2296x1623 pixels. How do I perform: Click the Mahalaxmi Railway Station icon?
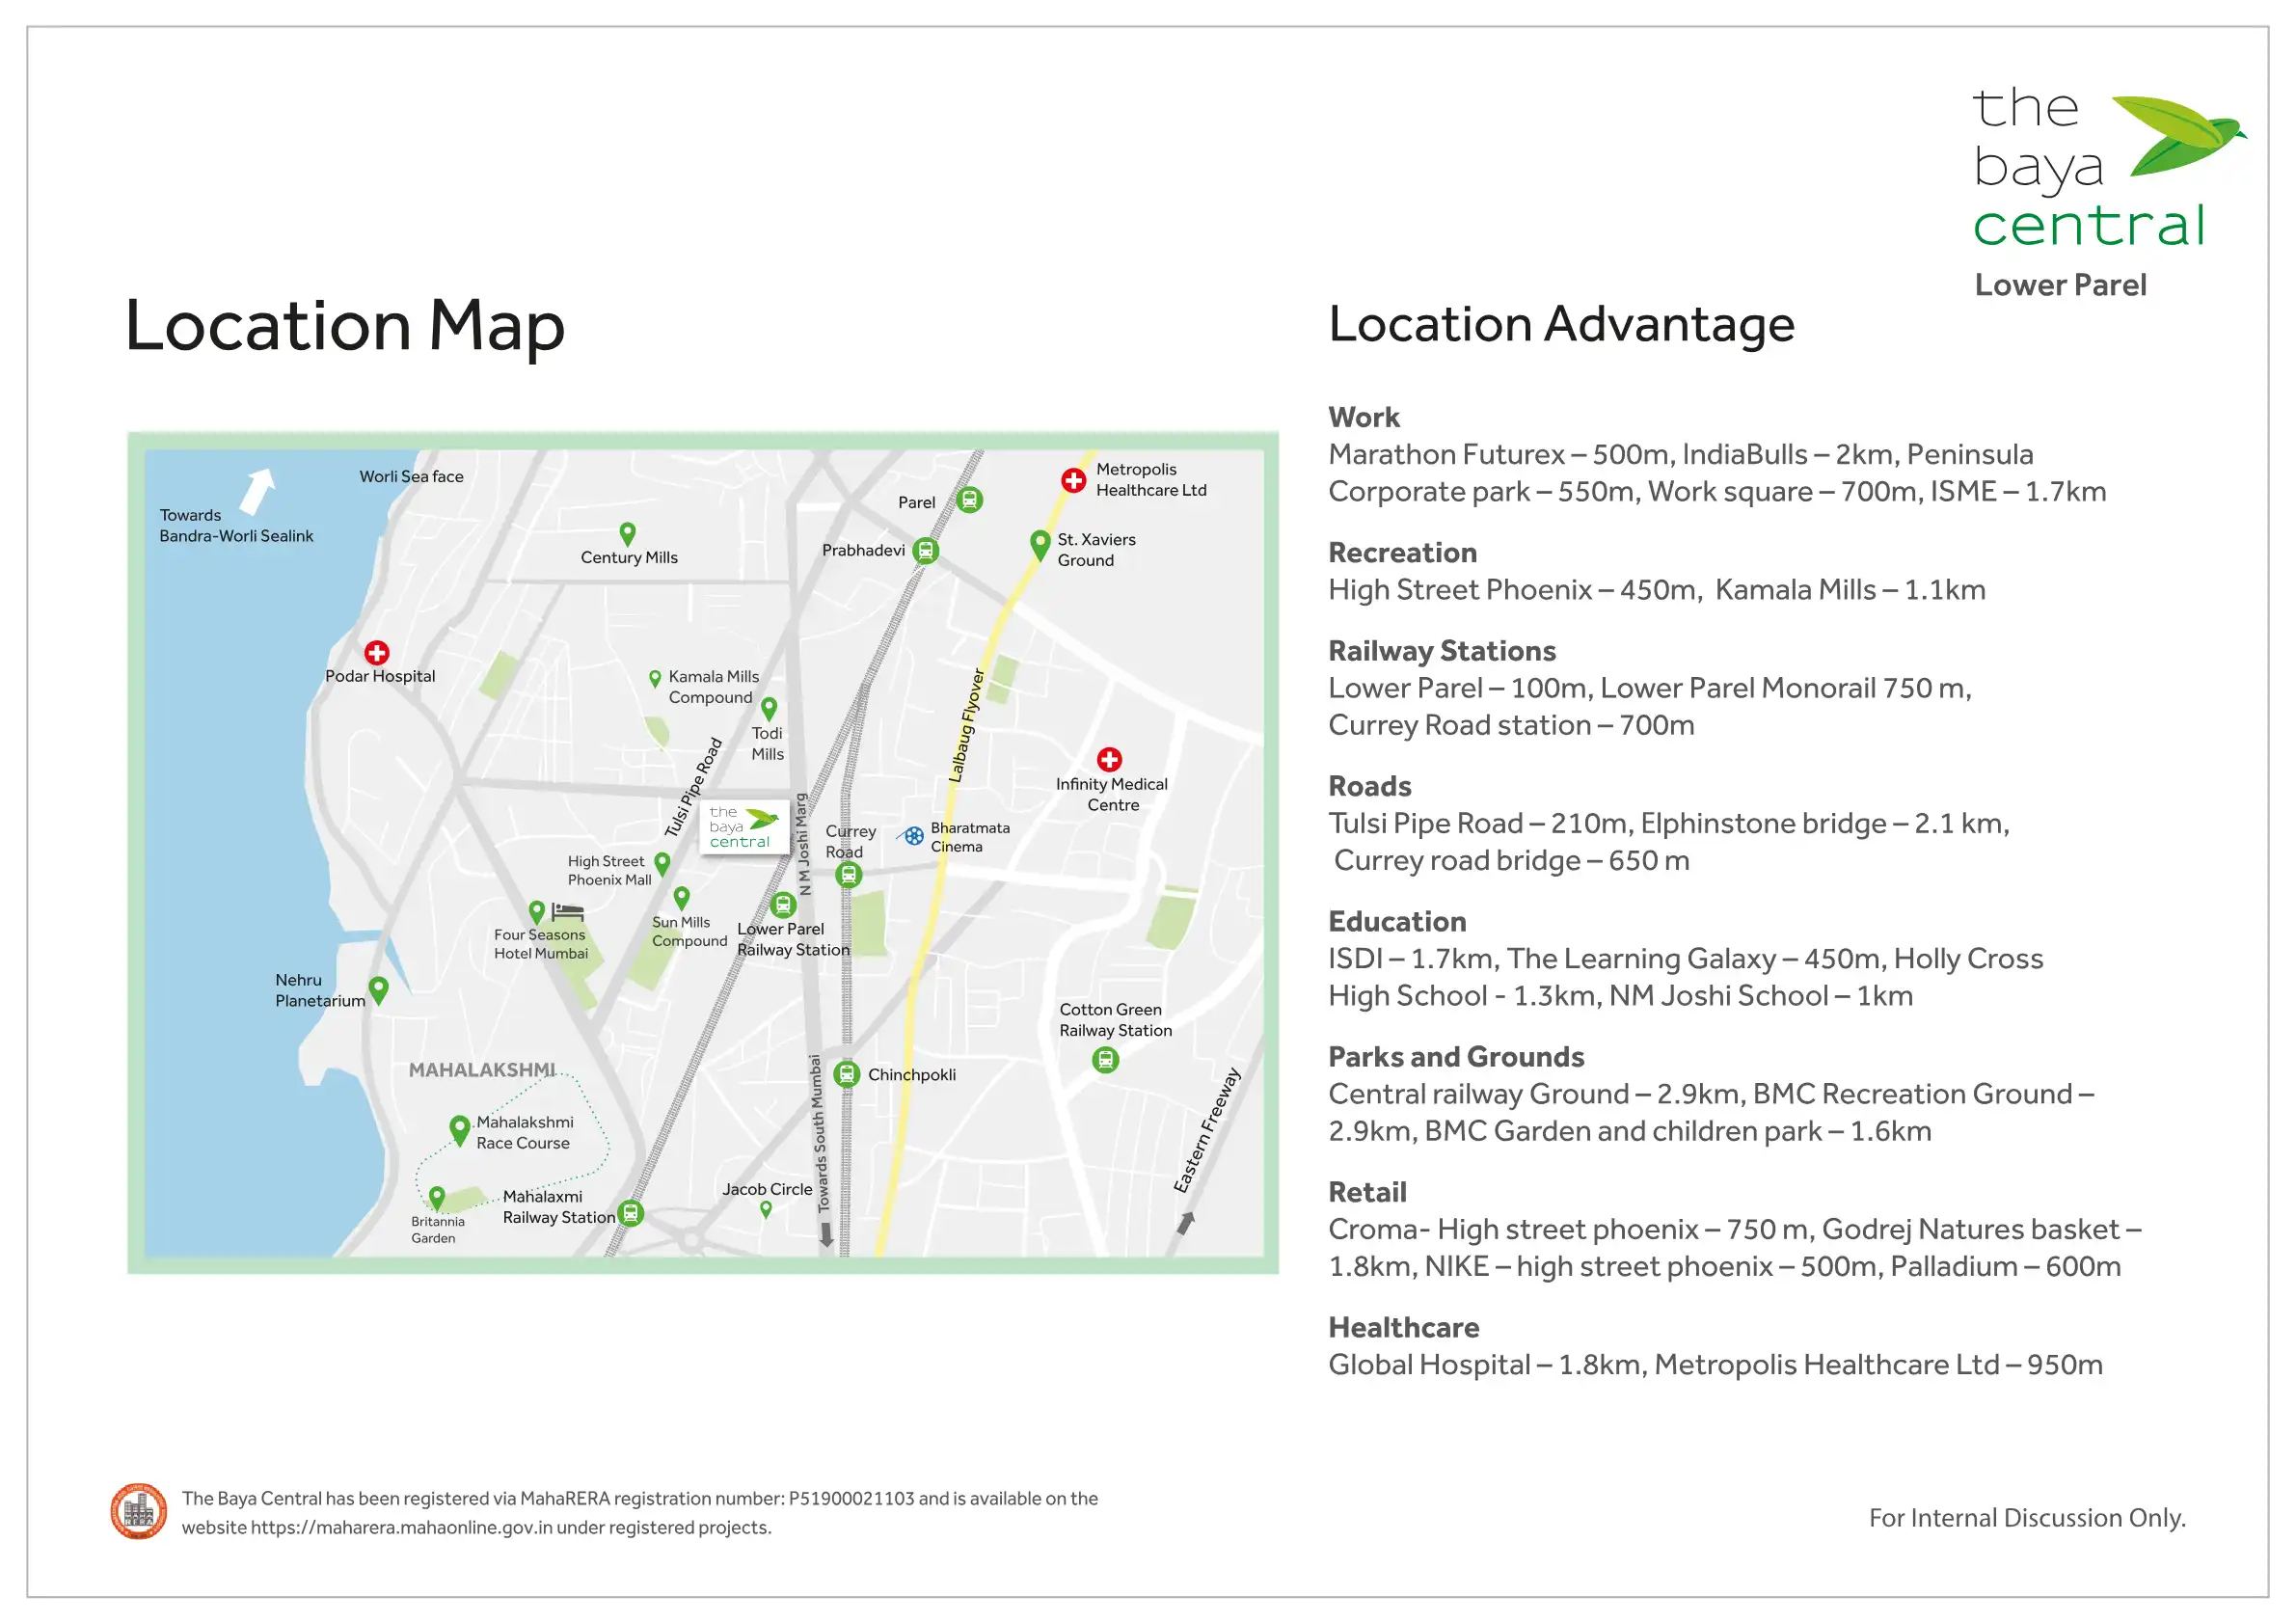point(630,1213)
